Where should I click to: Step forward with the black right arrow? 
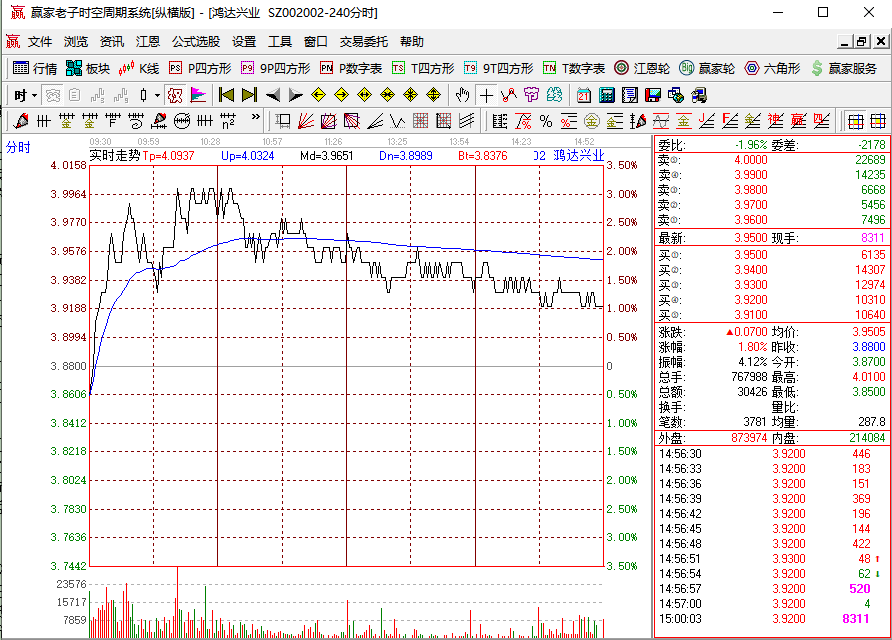pos(296,95)
